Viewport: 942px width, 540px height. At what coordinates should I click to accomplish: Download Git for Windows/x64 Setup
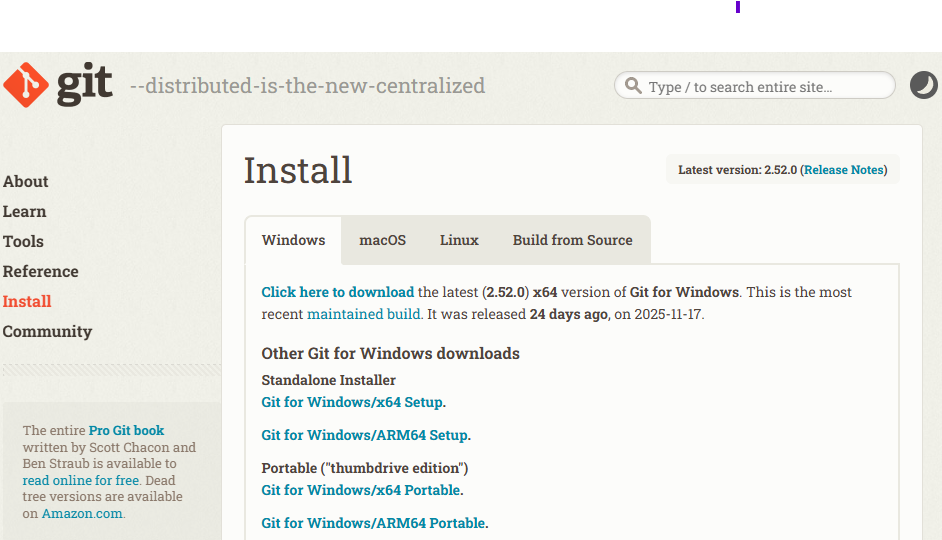pyautogui.click(x=352, y=402)
